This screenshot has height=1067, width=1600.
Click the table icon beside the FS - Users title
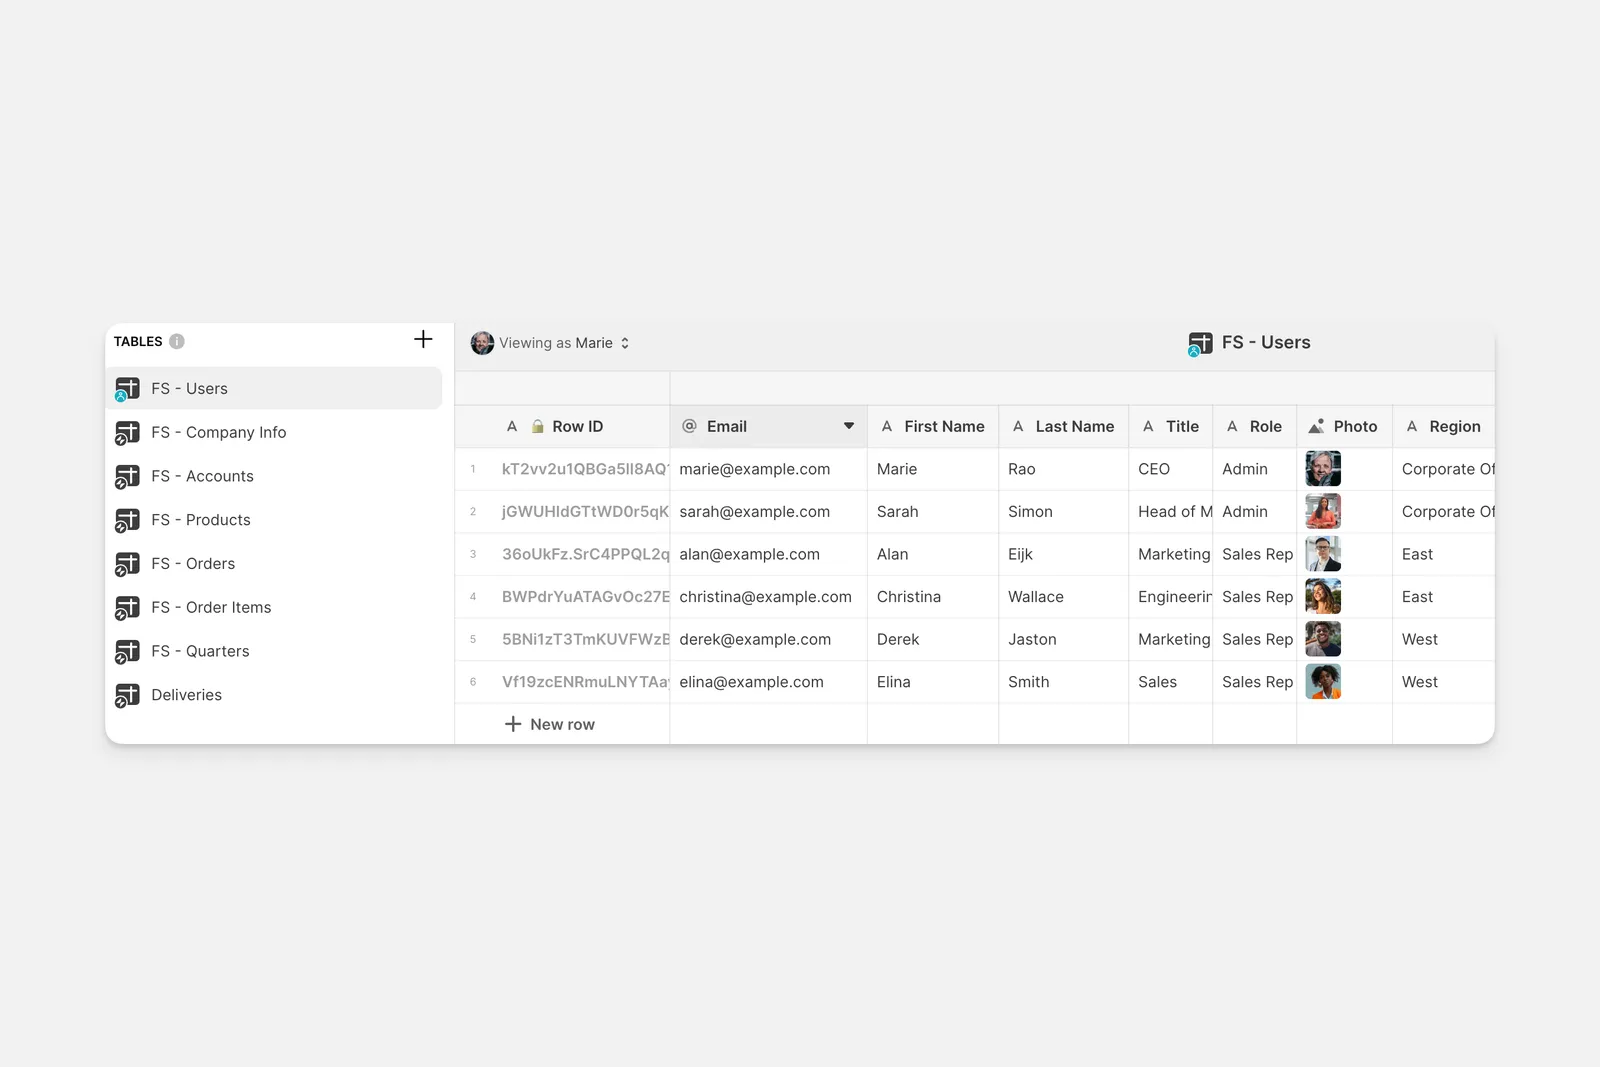pyautogui.click(x=1200, y=344)
